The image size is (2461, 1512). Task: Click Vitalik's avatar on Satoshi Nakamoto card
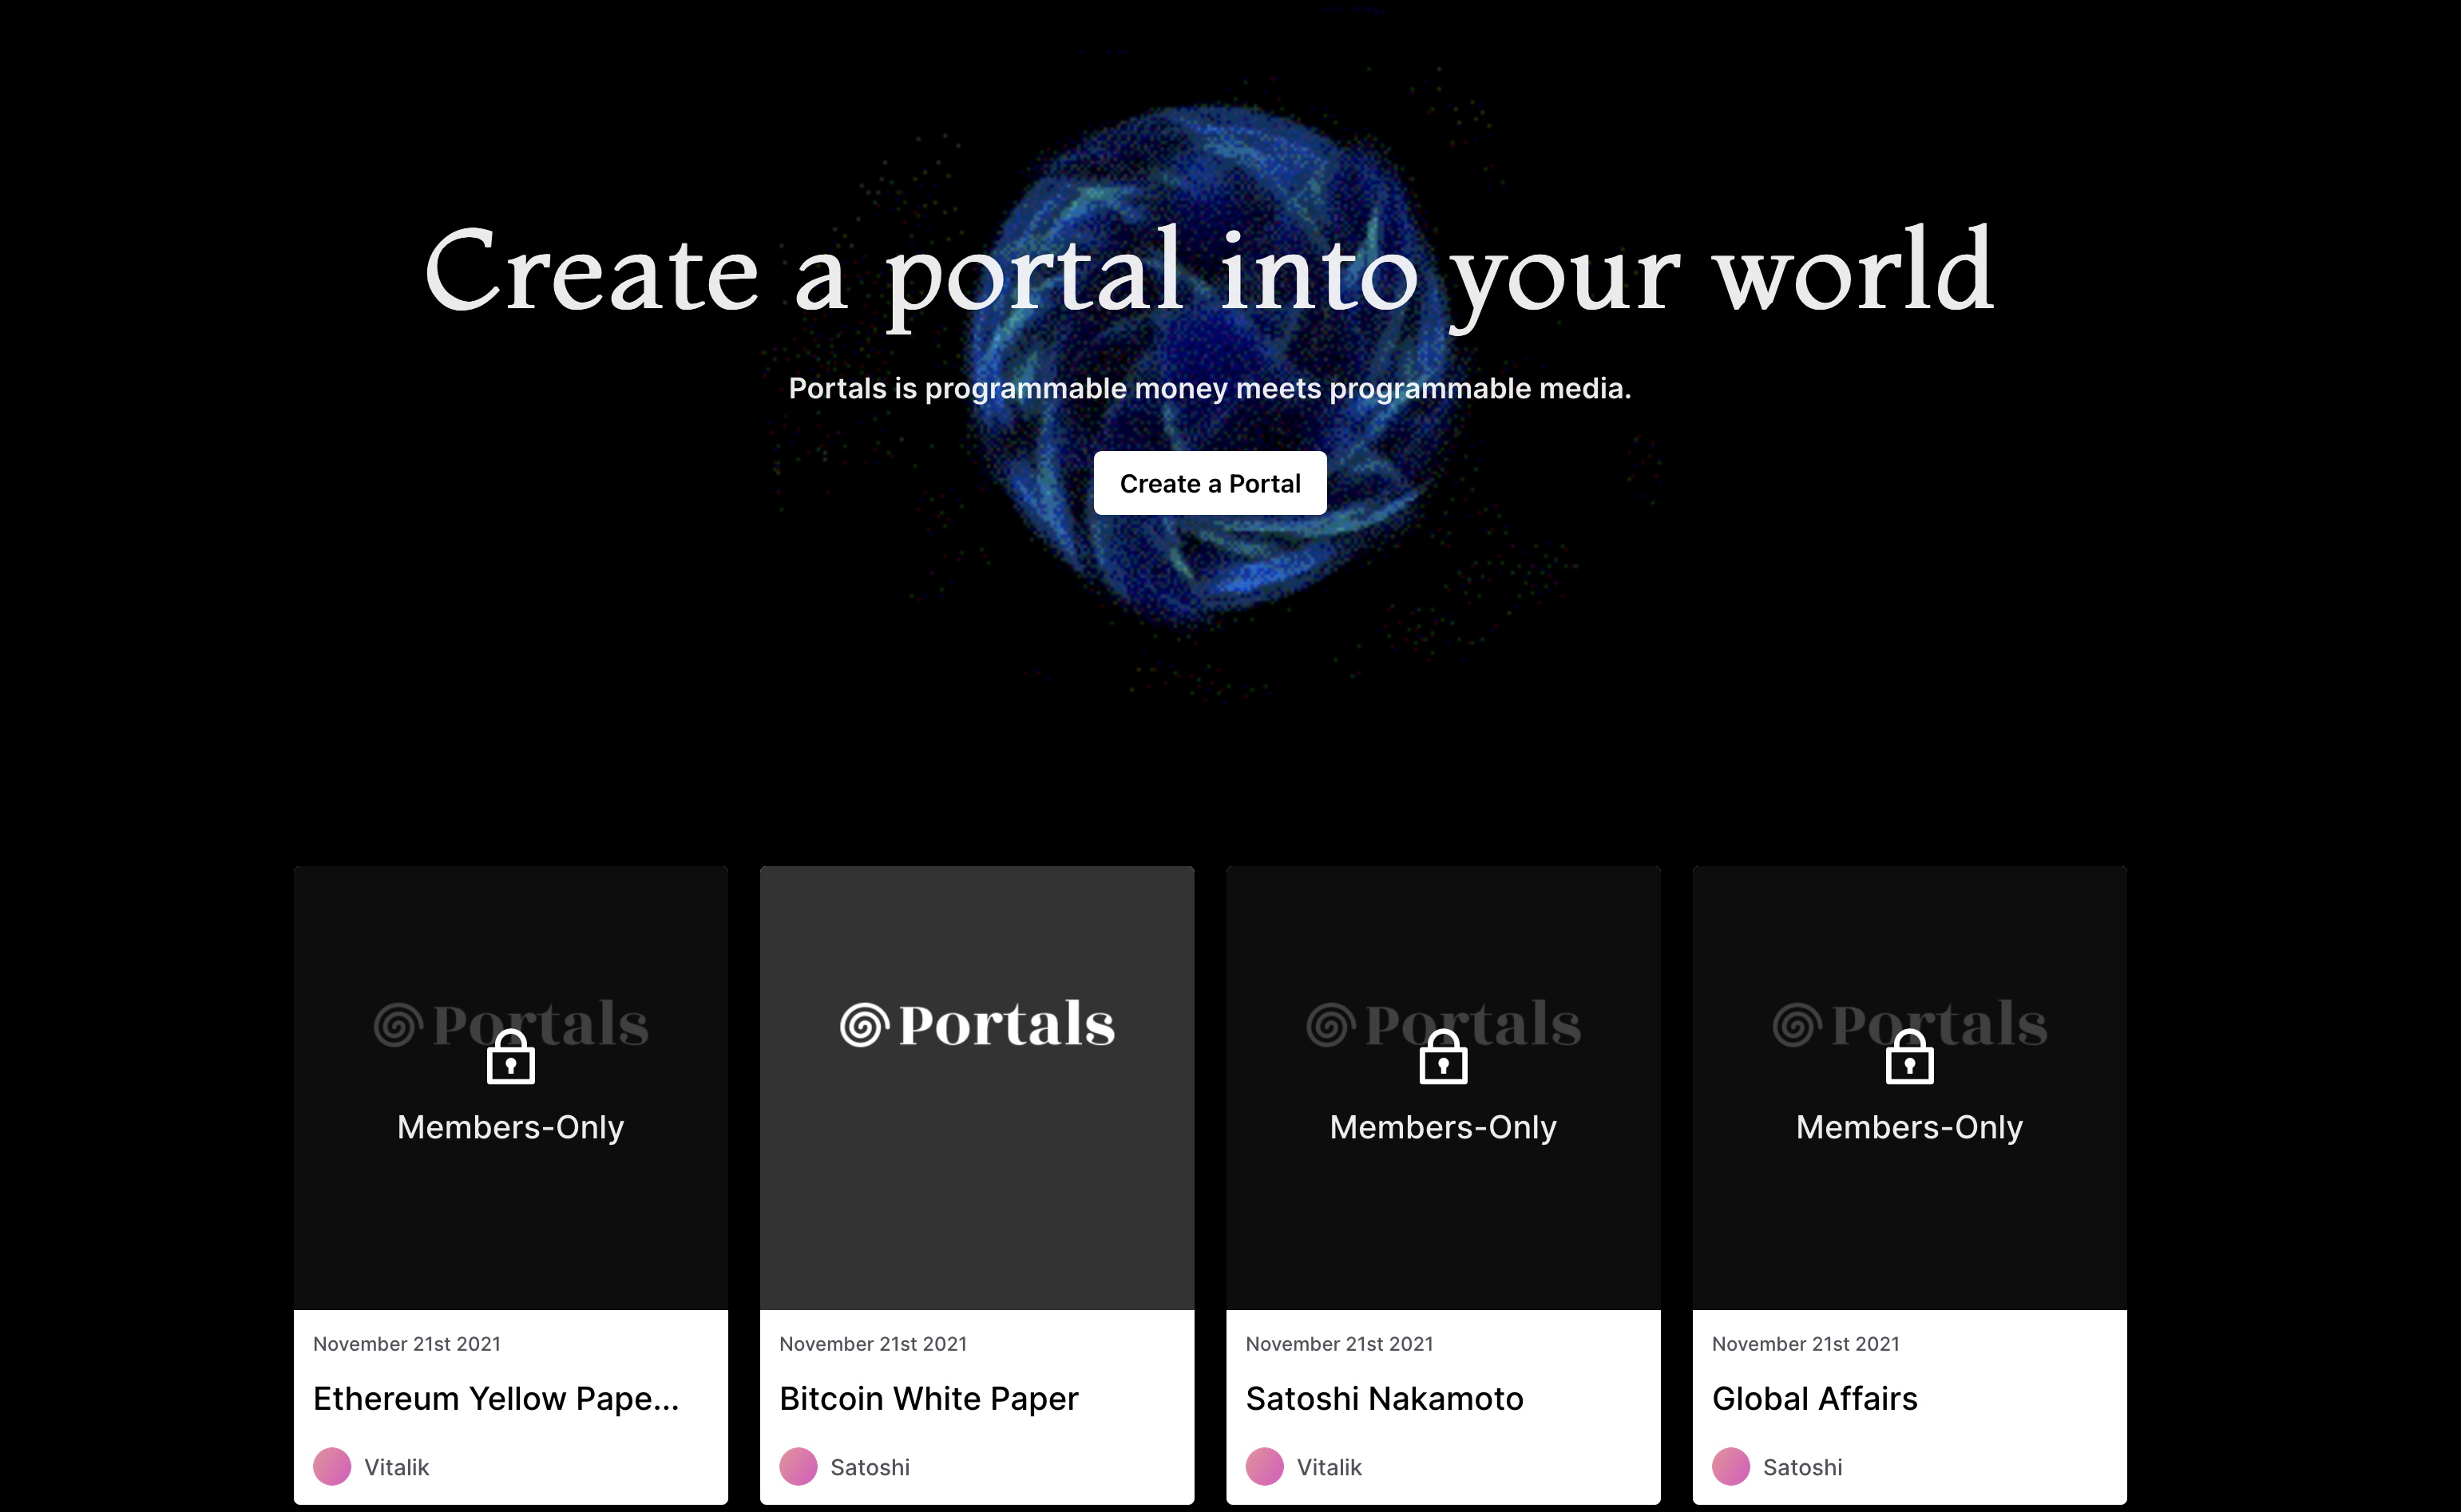click(1264, 1467)
